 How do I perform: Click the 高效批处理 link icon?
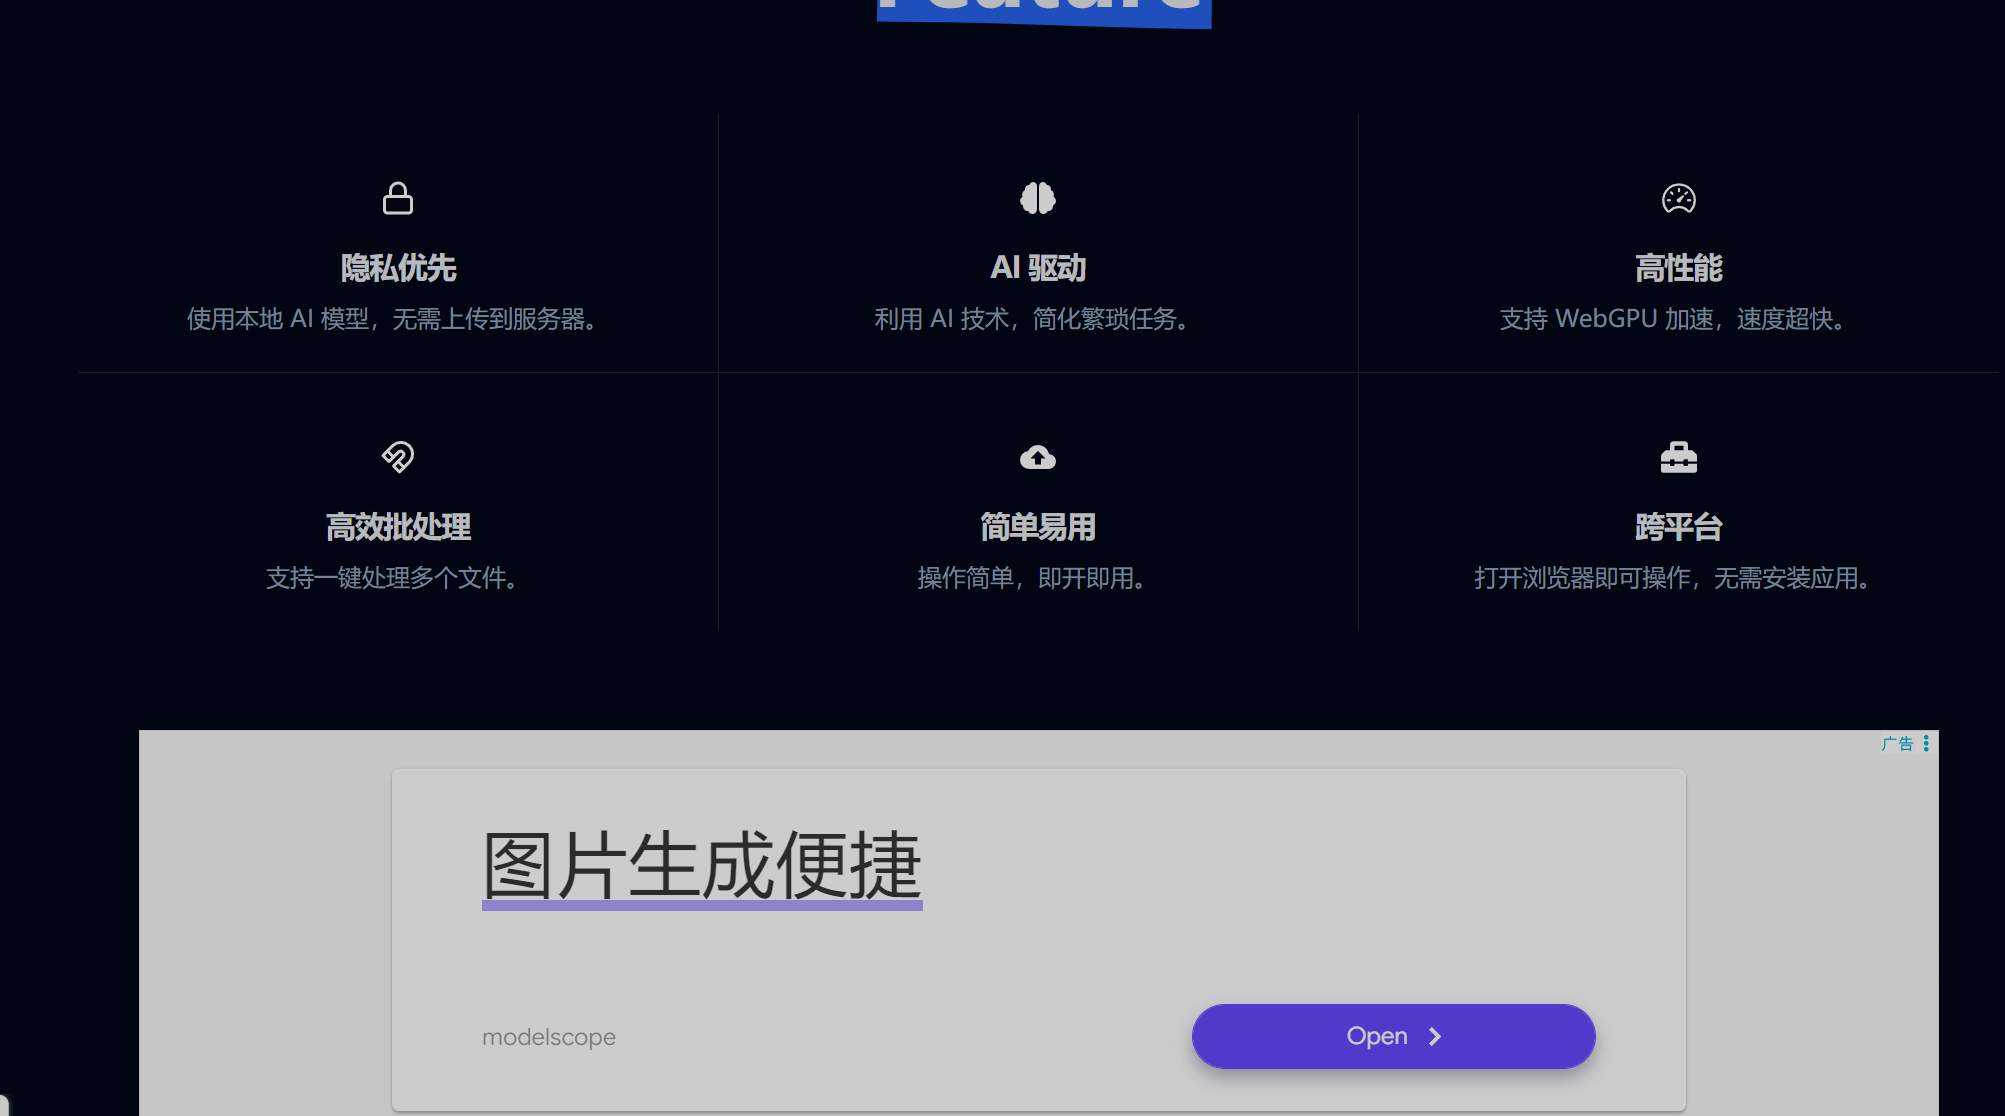click(x=397, y=456)
